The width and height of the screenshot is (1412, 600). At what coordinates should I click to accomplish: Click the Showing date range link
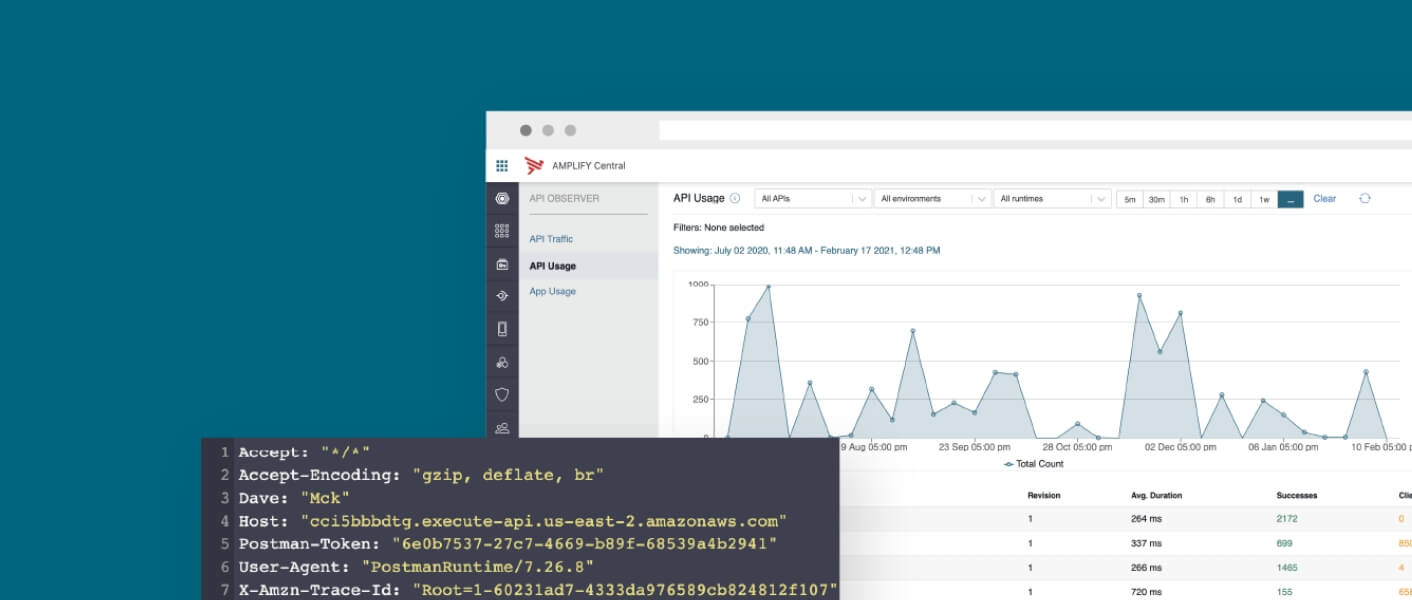pos(807,250)
